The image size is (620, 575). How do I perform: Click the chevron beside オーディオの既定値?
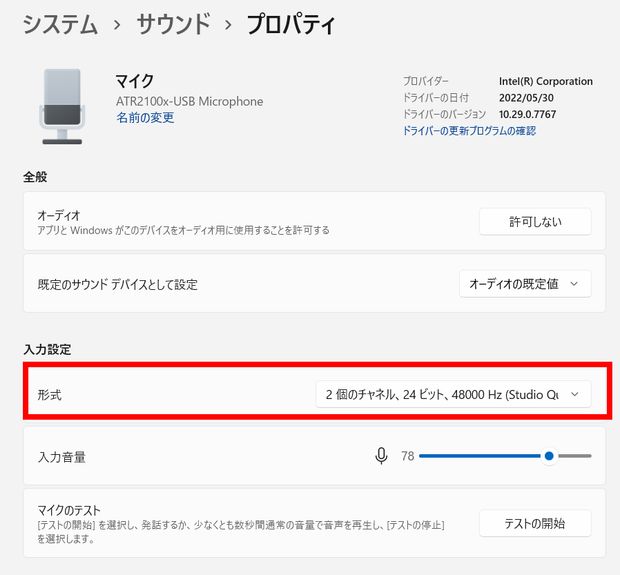(574, 284)
